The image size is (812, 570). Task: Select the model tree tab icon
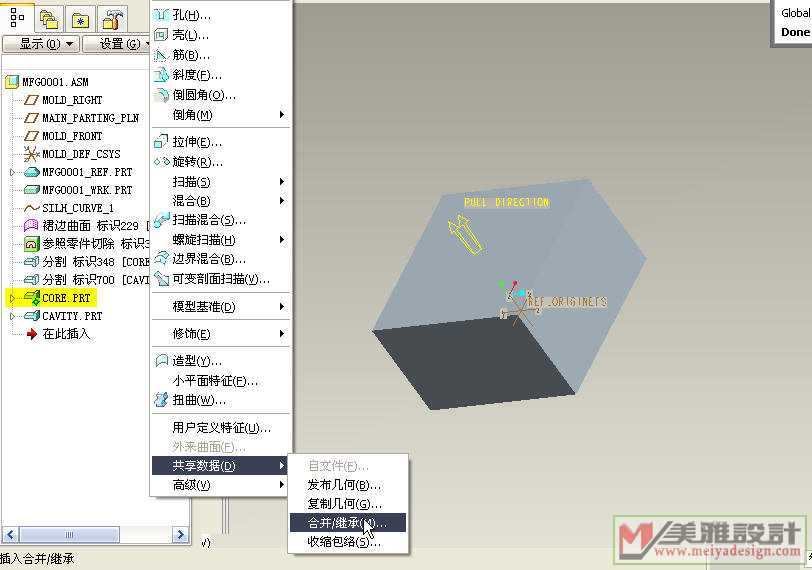[17, 18]
